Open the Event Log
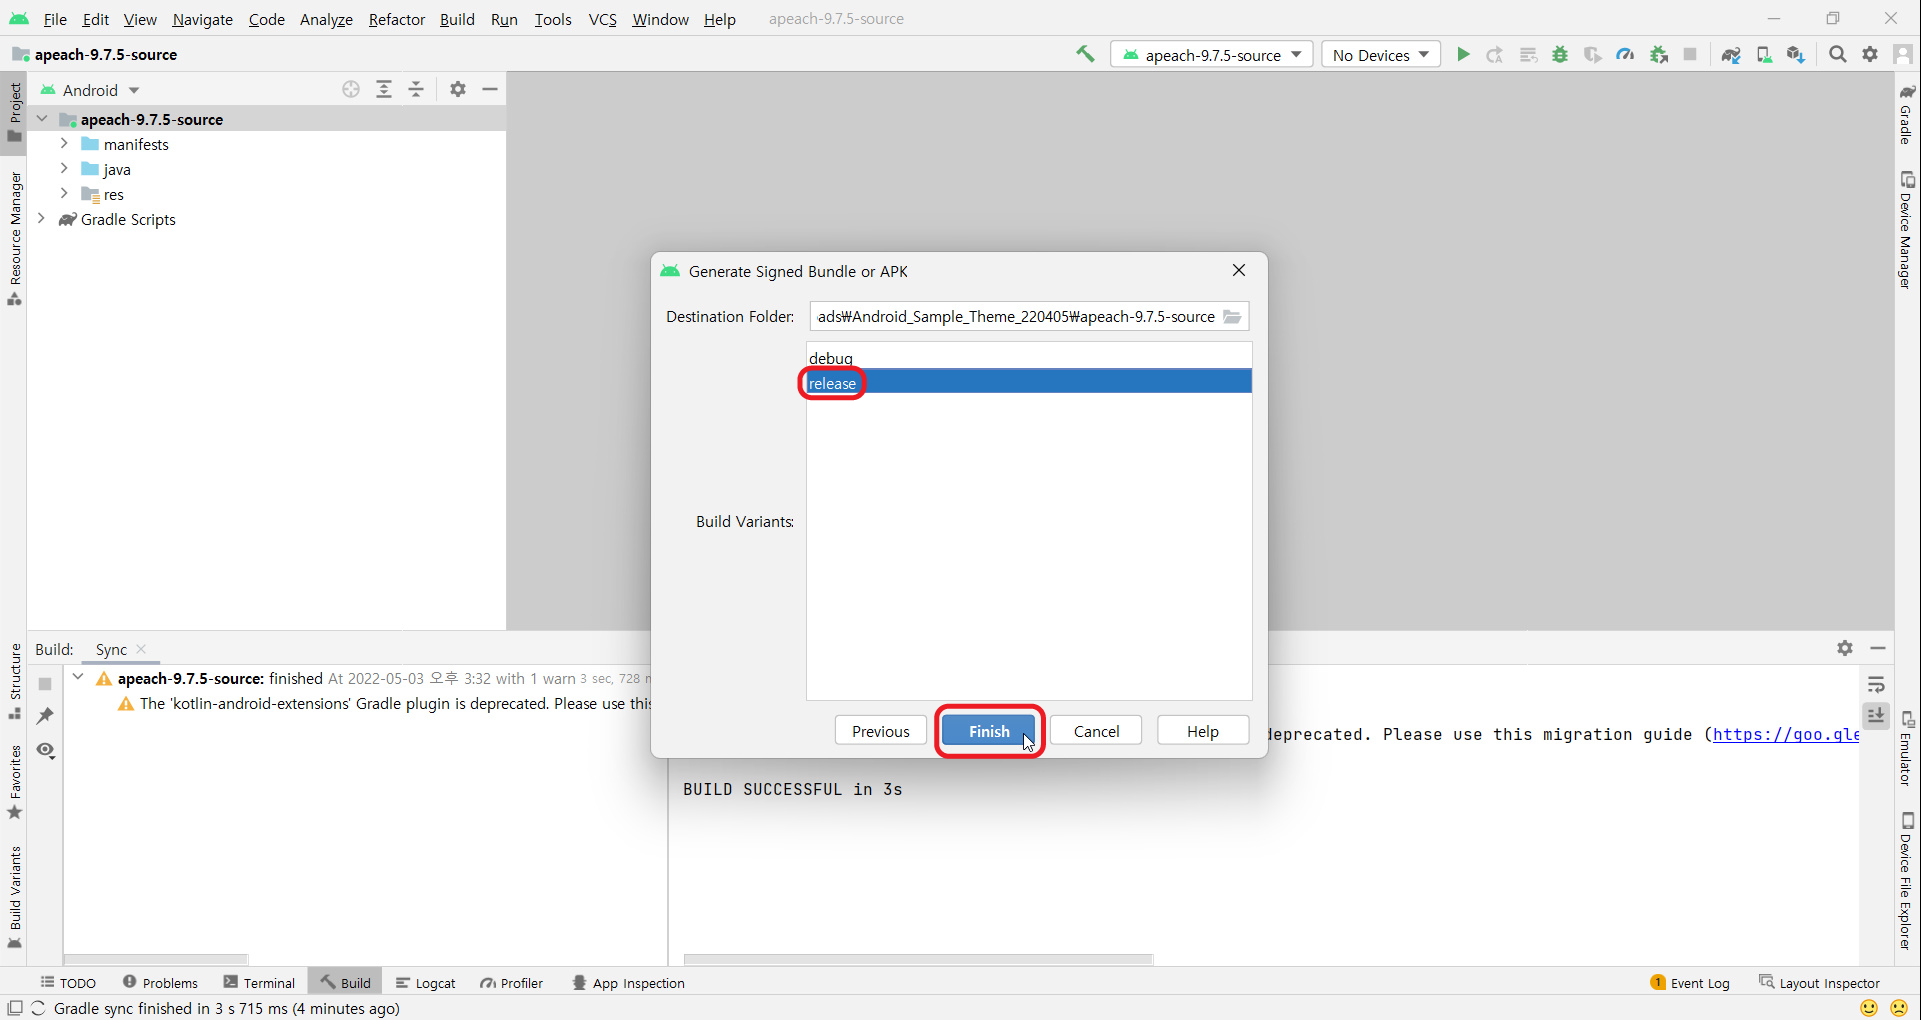This screenshot has height=1020, width=1921. tap(1690, 983)
